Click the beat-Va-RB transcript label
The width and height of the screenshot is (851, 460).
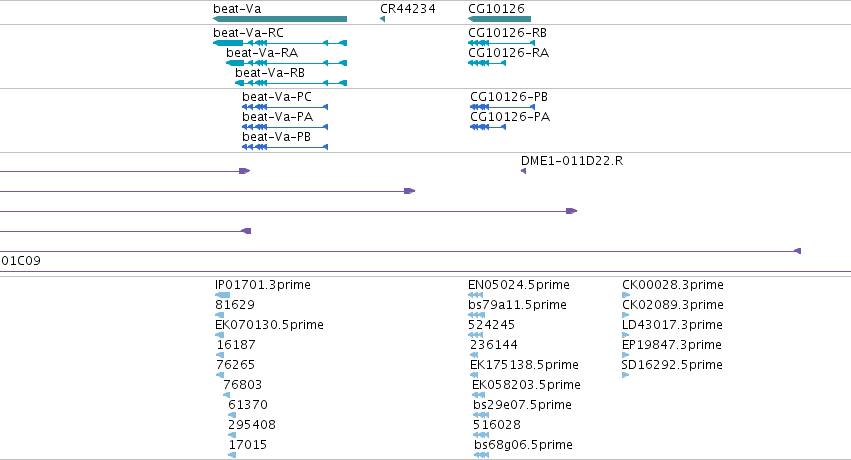click(270, 73)
